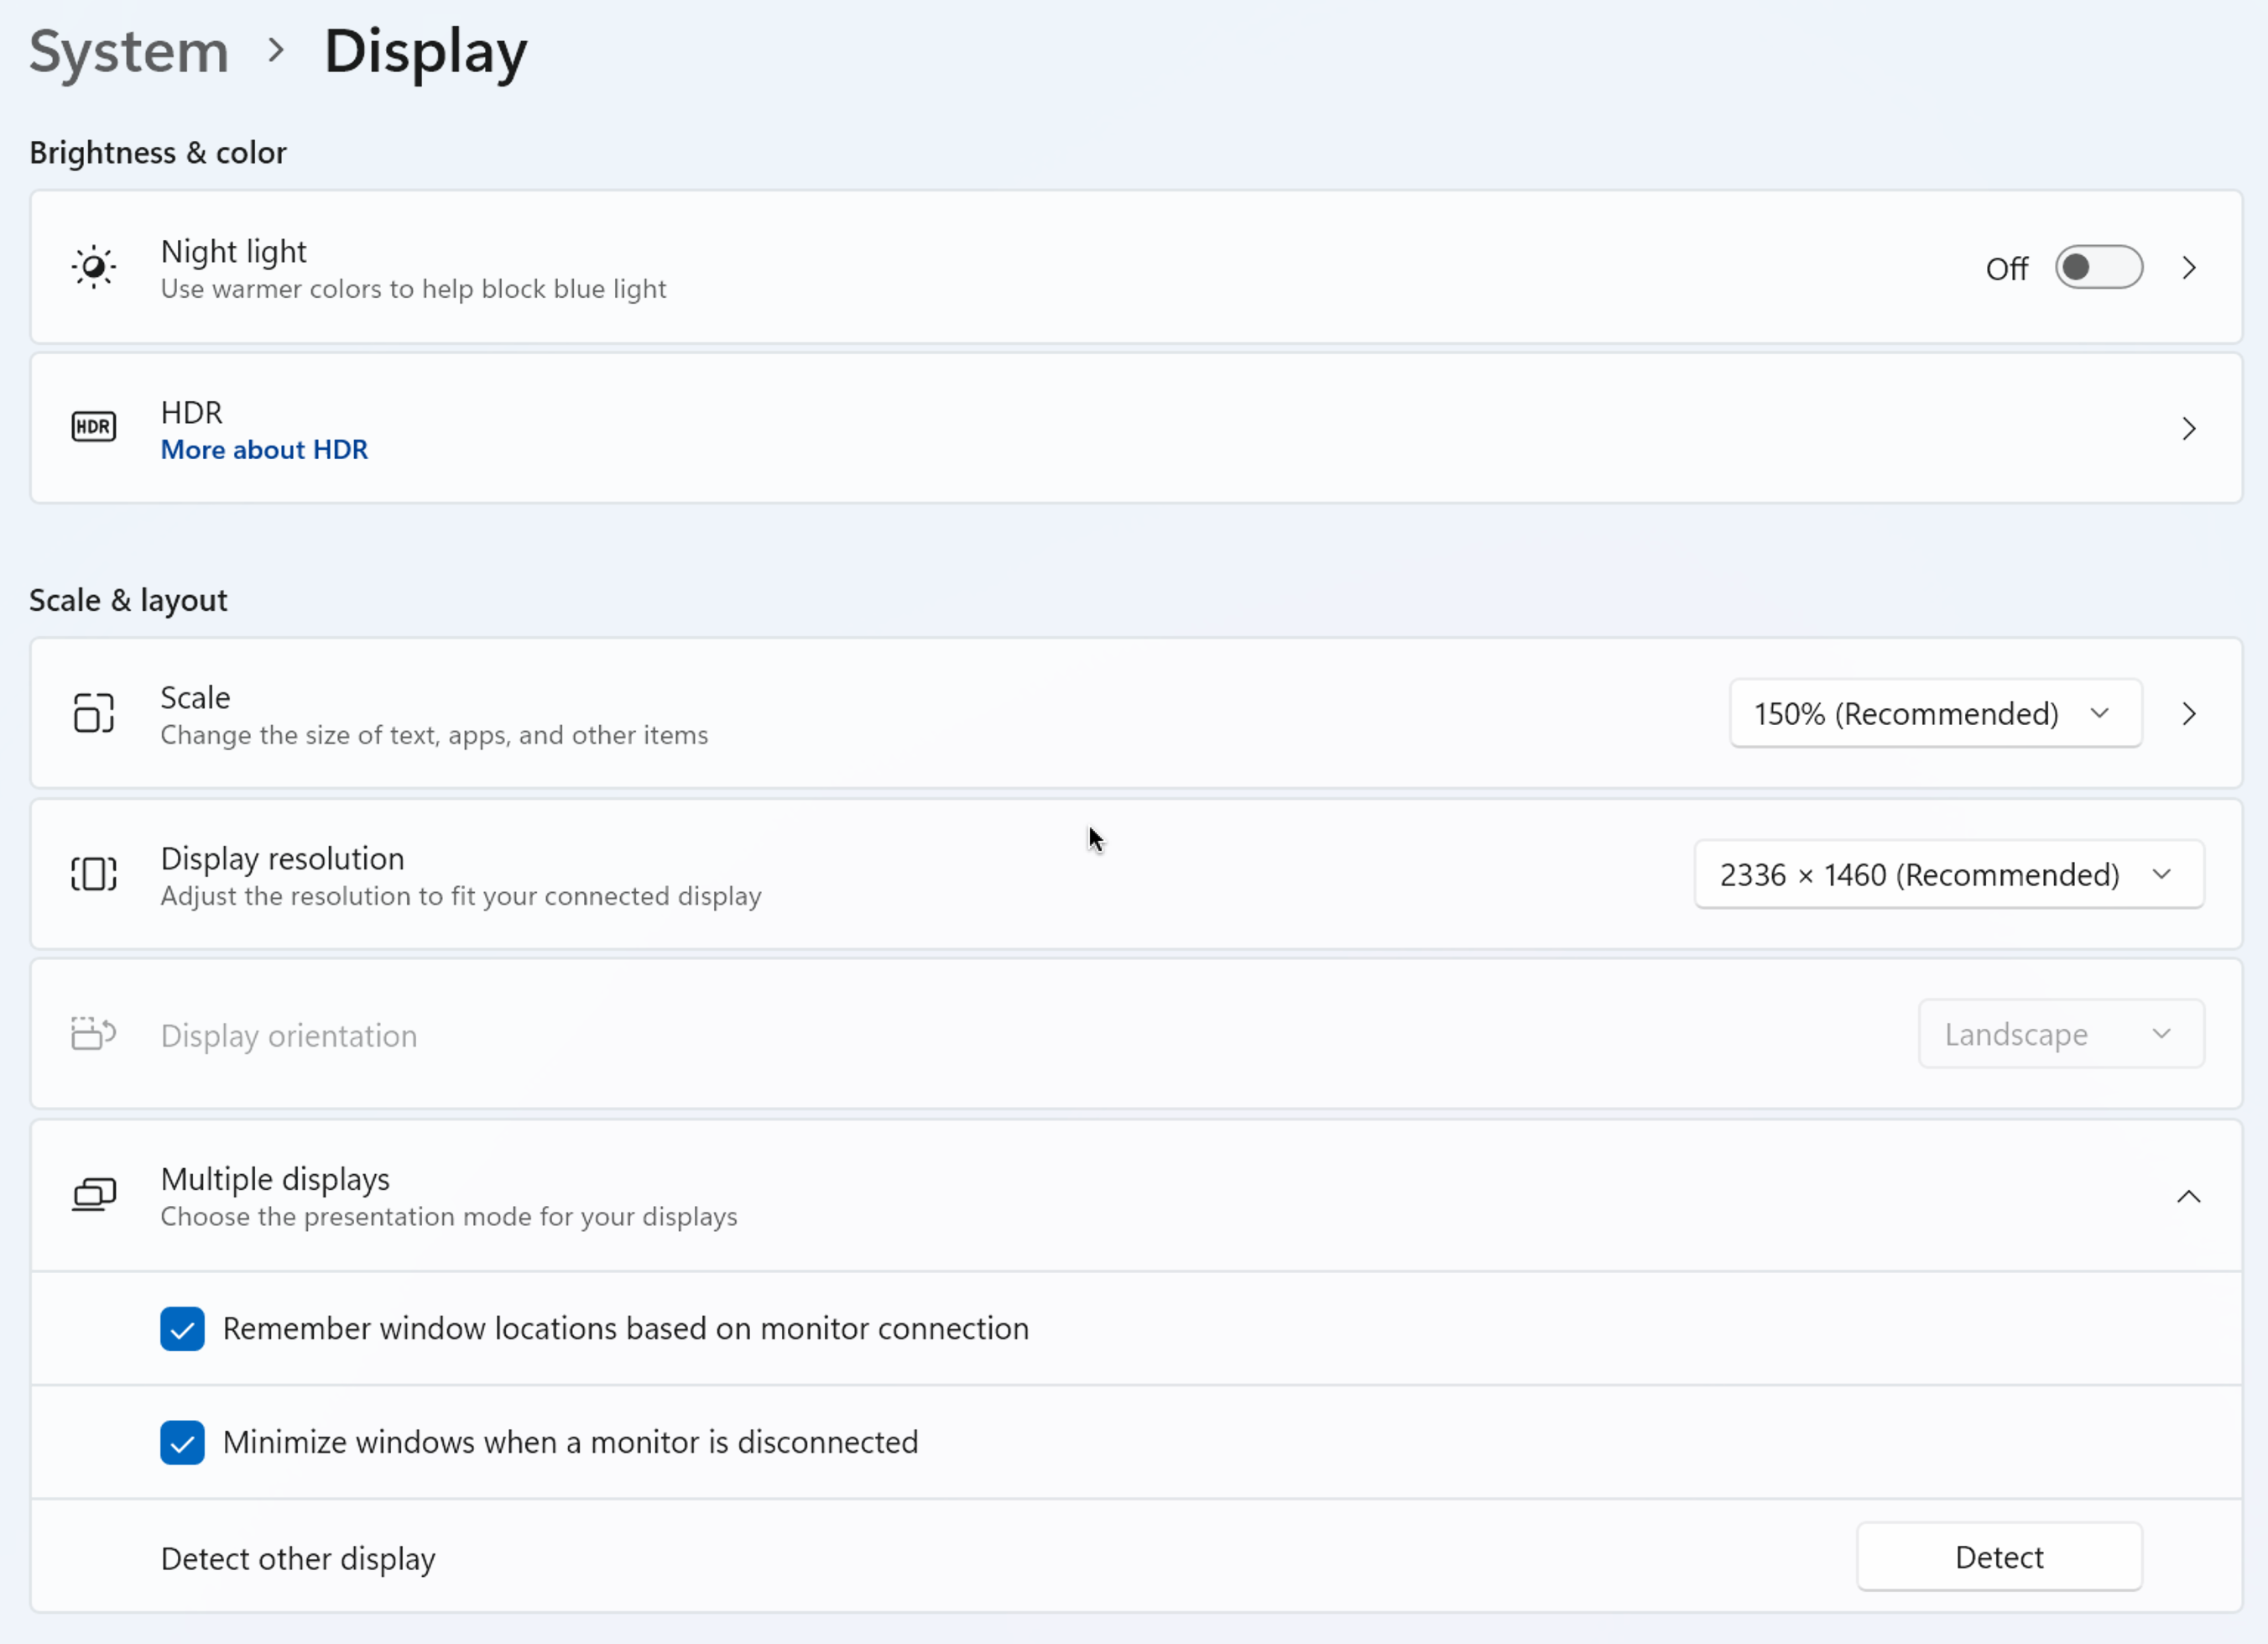Open custom scaling chevron next to Scale

[2188, 714]
